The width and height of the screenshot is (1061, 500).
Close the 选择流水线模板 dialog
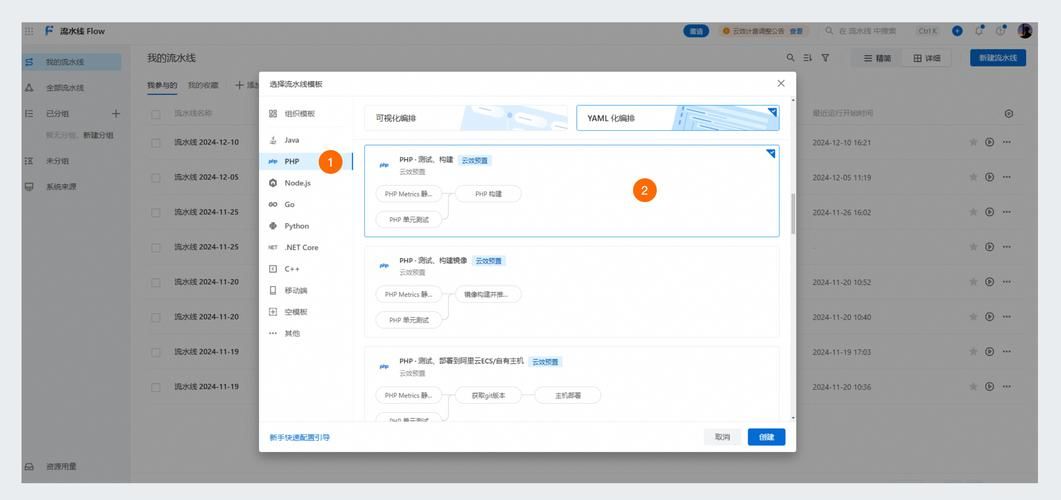pos(781,83)
